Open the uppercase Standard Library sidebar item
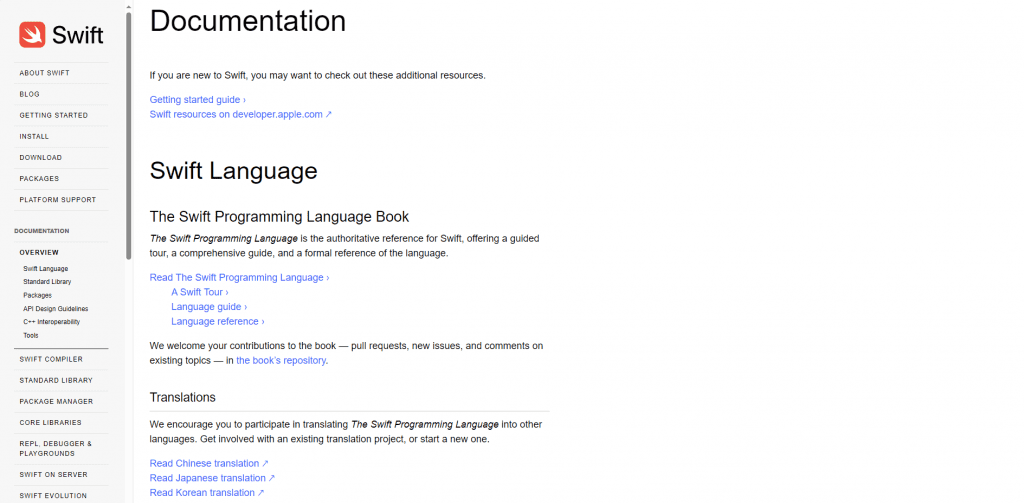 point(56,380)
